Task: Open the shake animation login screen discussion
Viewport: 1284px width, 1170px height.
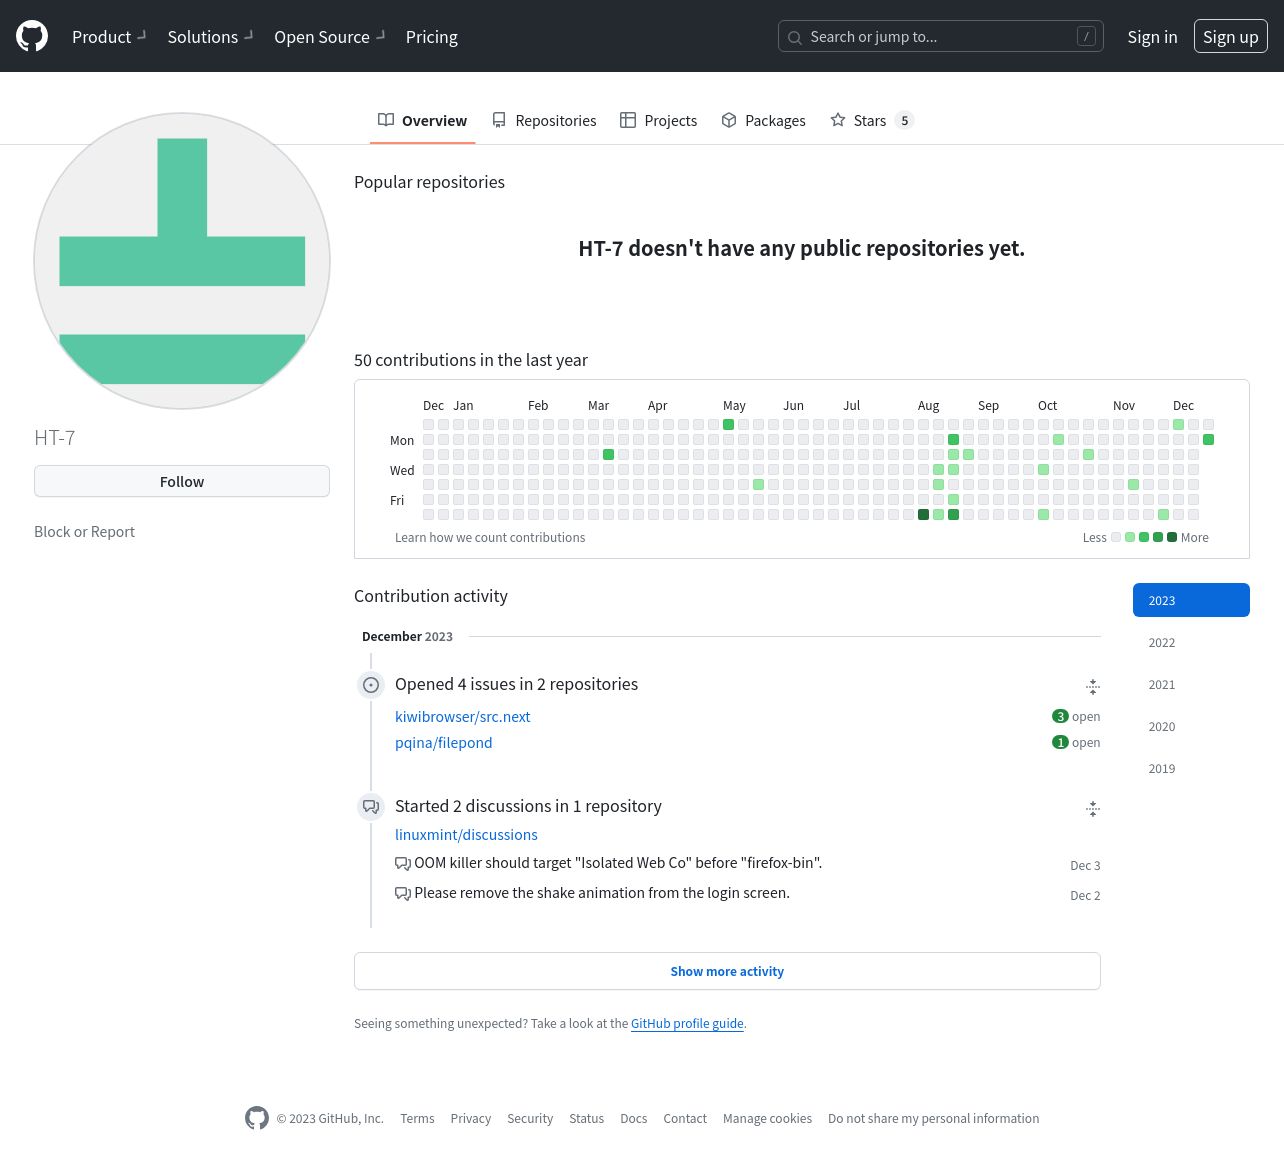Action: pyautogui.click(x=602, y=893)
